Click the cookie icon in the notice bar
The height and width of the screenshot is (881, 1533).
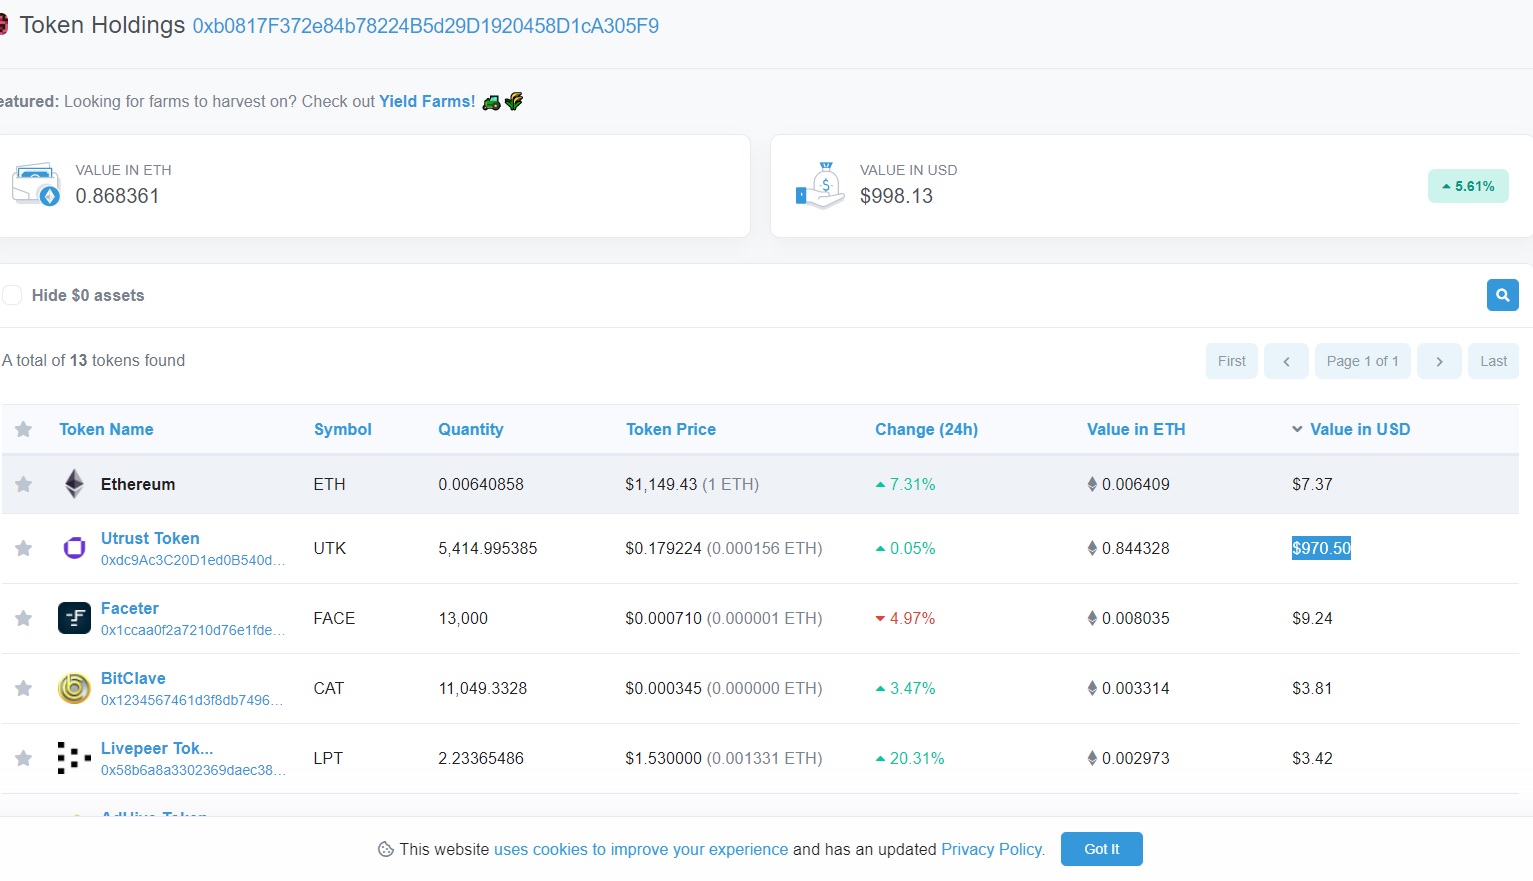385,849
